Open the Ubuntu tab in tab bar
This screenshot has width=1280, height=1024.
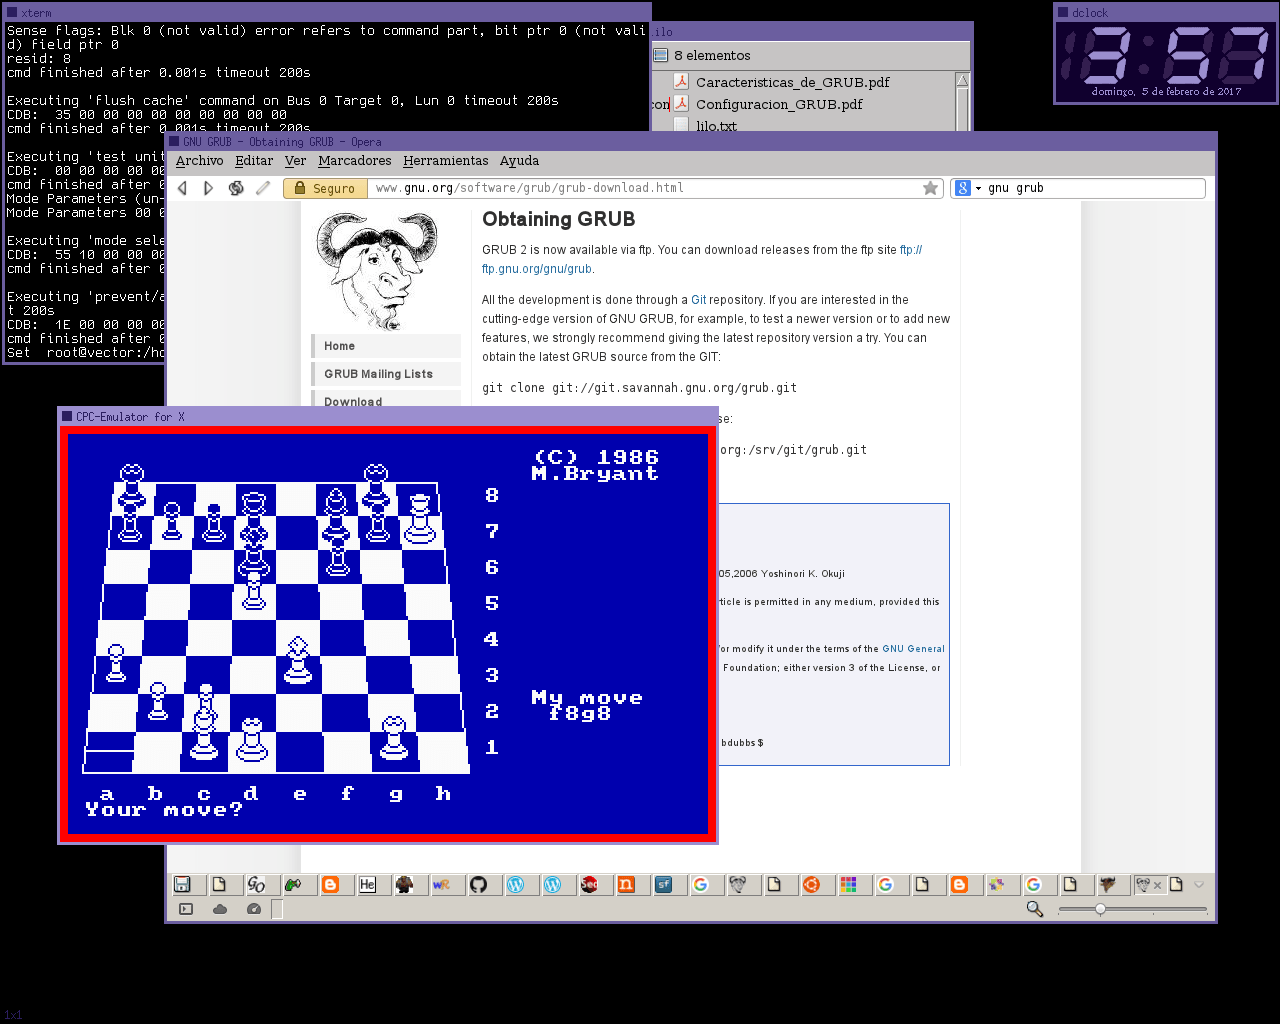pos(812,885)
